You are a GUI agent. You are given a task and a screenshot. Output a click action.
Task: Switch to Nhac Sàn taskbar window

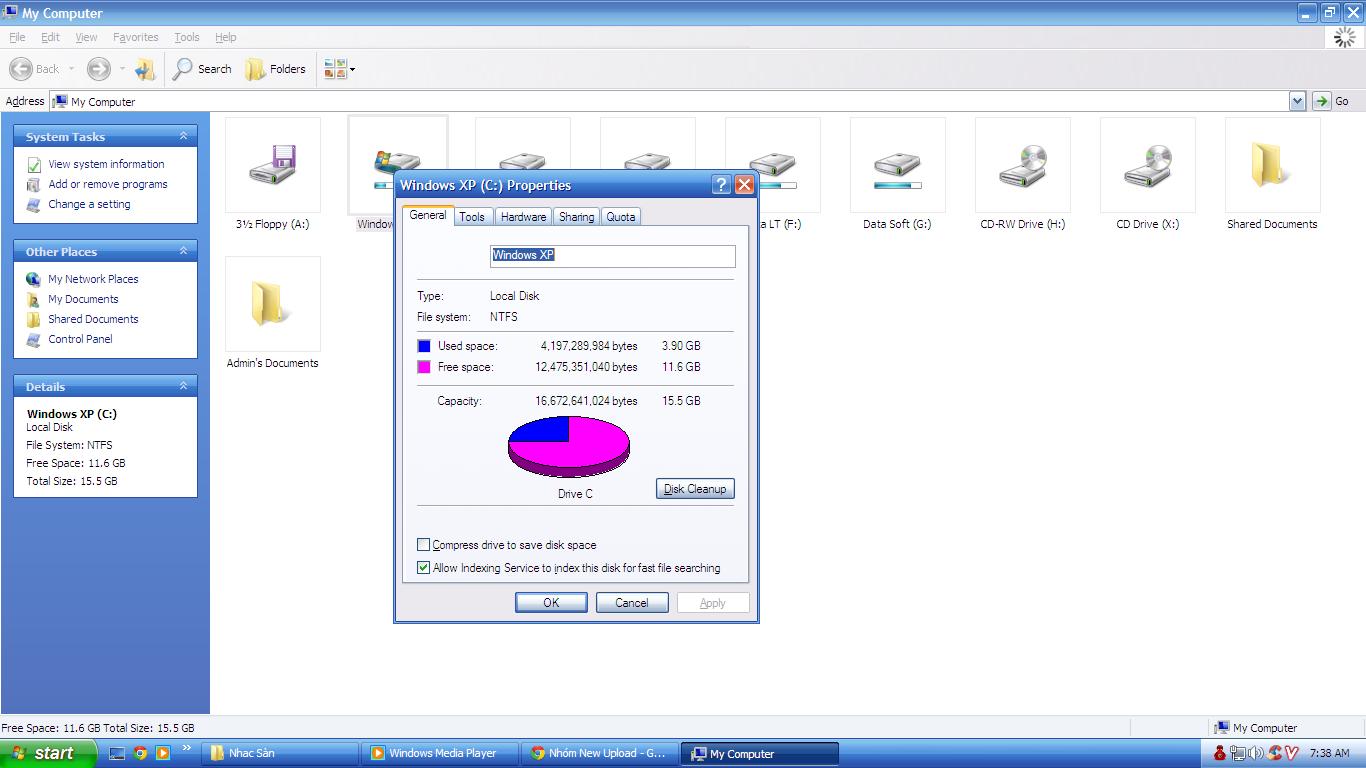281,754
